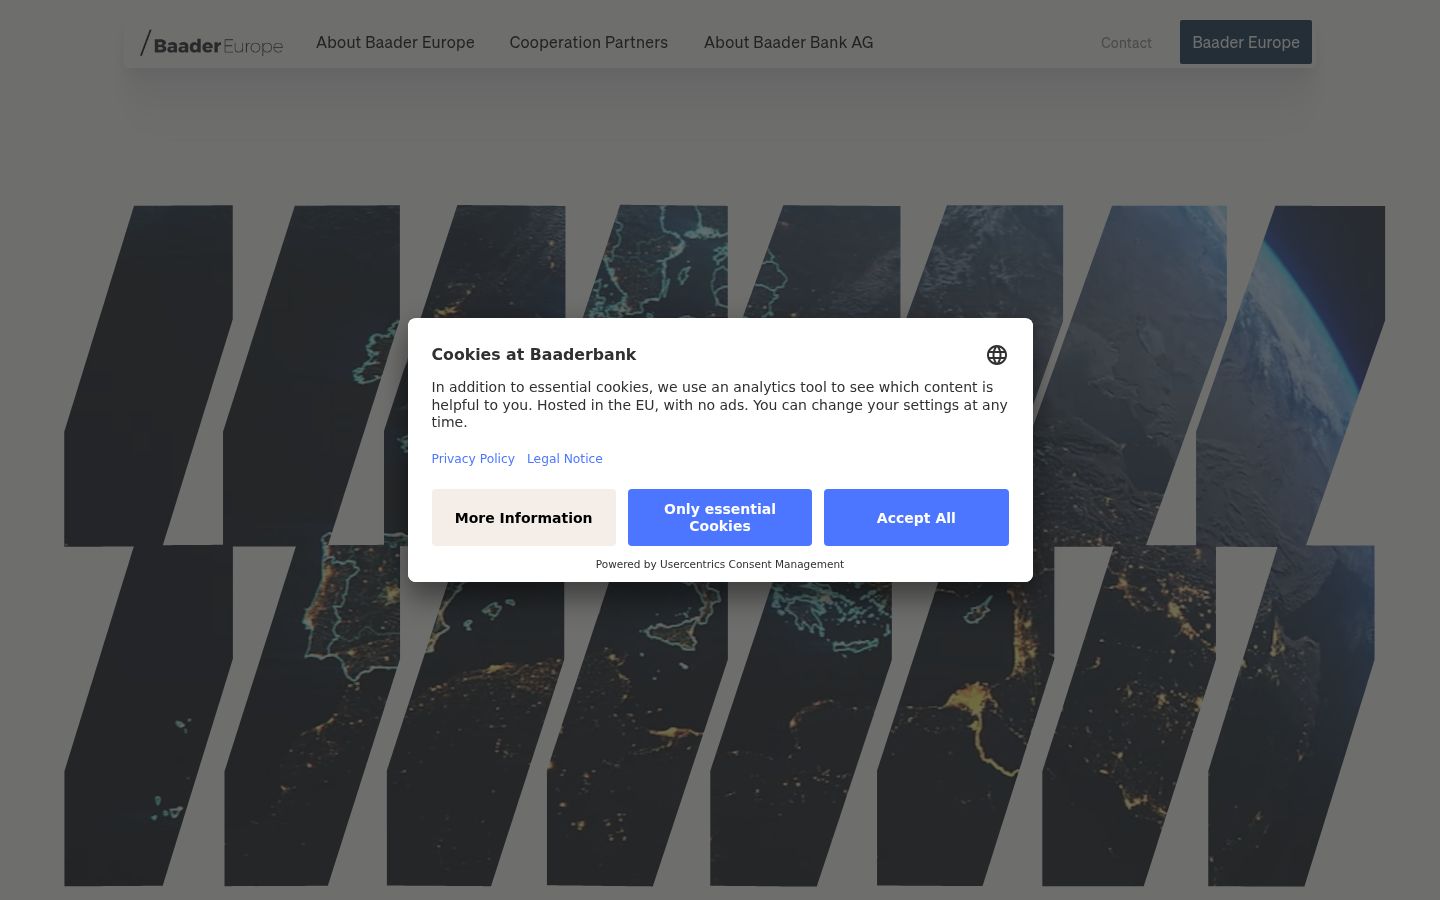
Task: Open the About Baader Bank AG menu
Action: [x=788, y=42]
